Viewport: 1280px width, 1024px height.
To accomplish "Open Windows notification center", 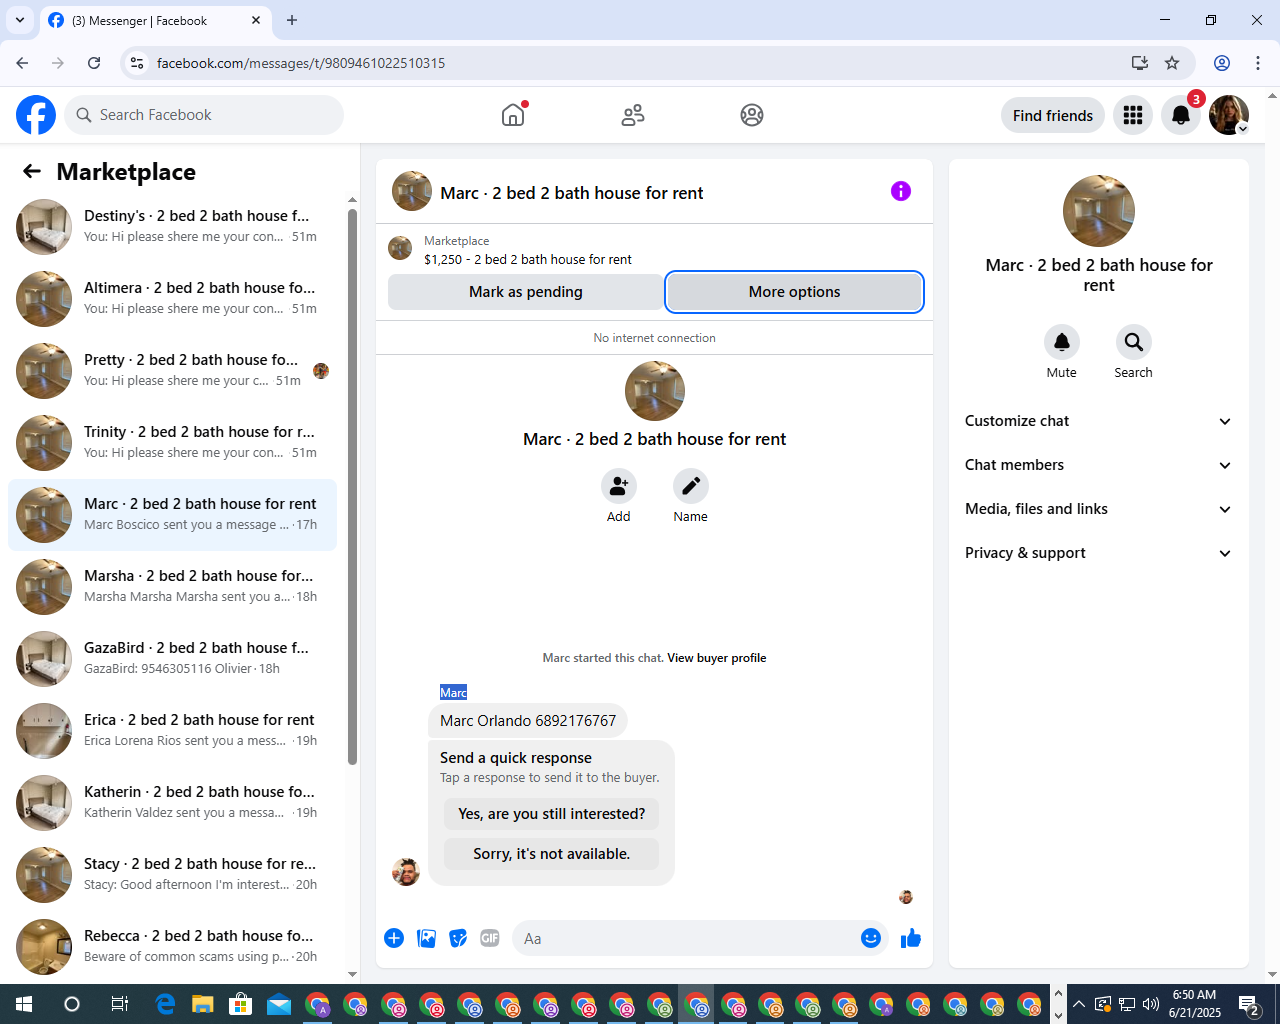I will [x=1249, y=1004].
